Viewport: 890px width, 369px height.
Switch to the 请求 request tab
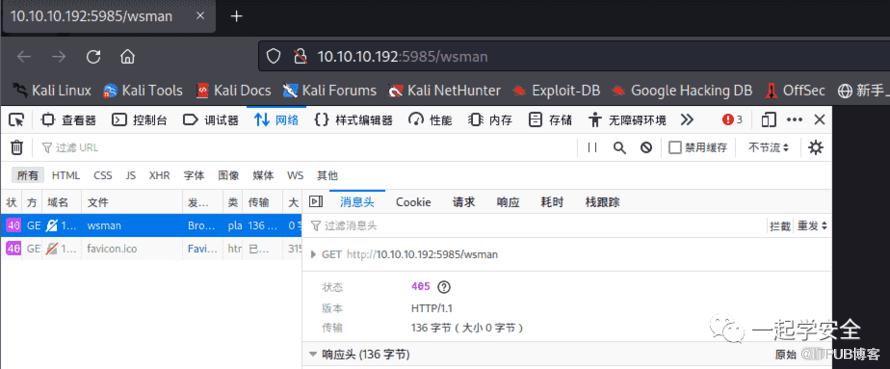464,202
